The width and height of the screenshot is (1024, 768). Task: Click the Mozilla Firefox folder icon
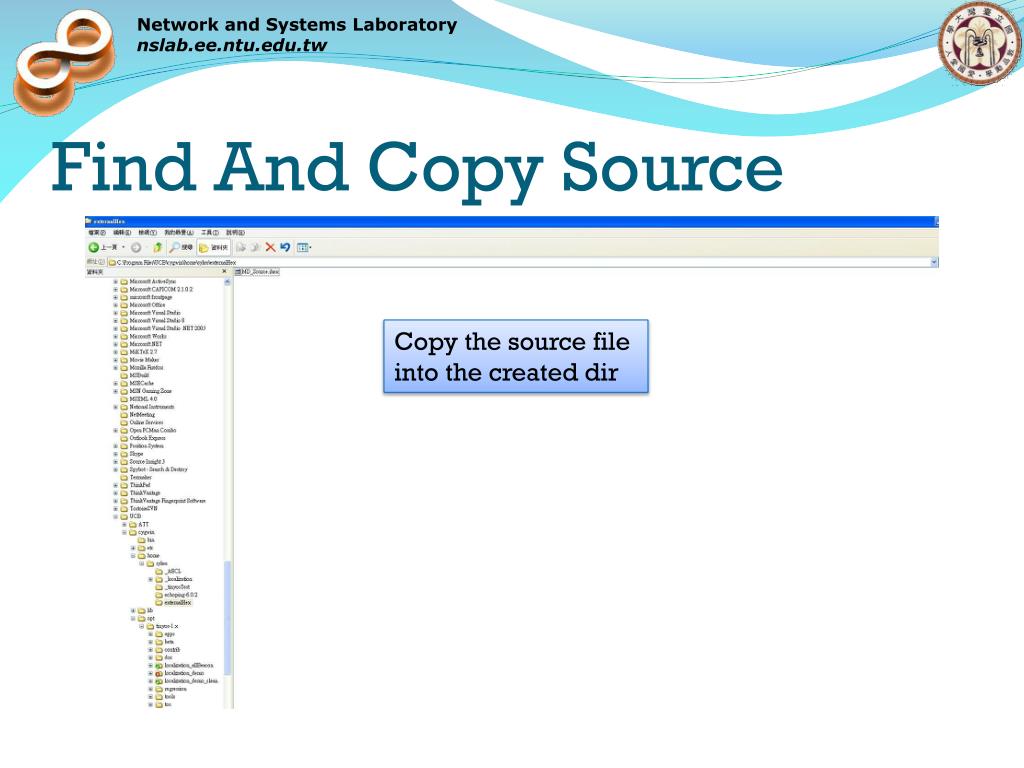[124, 368]
